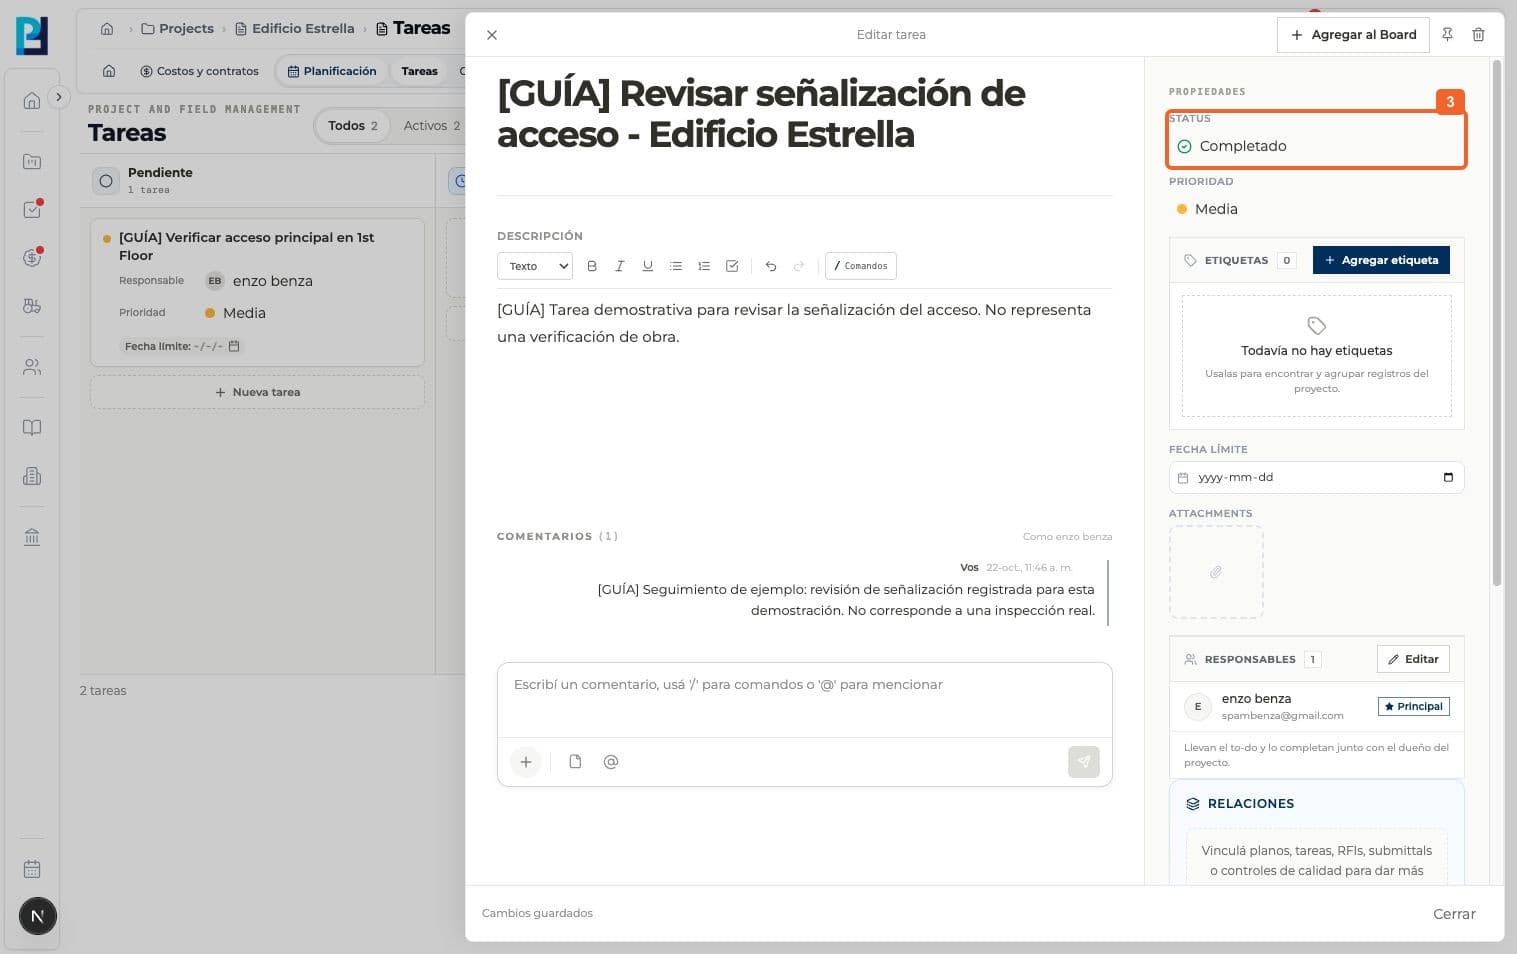This screenshot has width=1517, height=954.
Task: Open the Status dropdown showing Completado
Action: point(1316,146)
